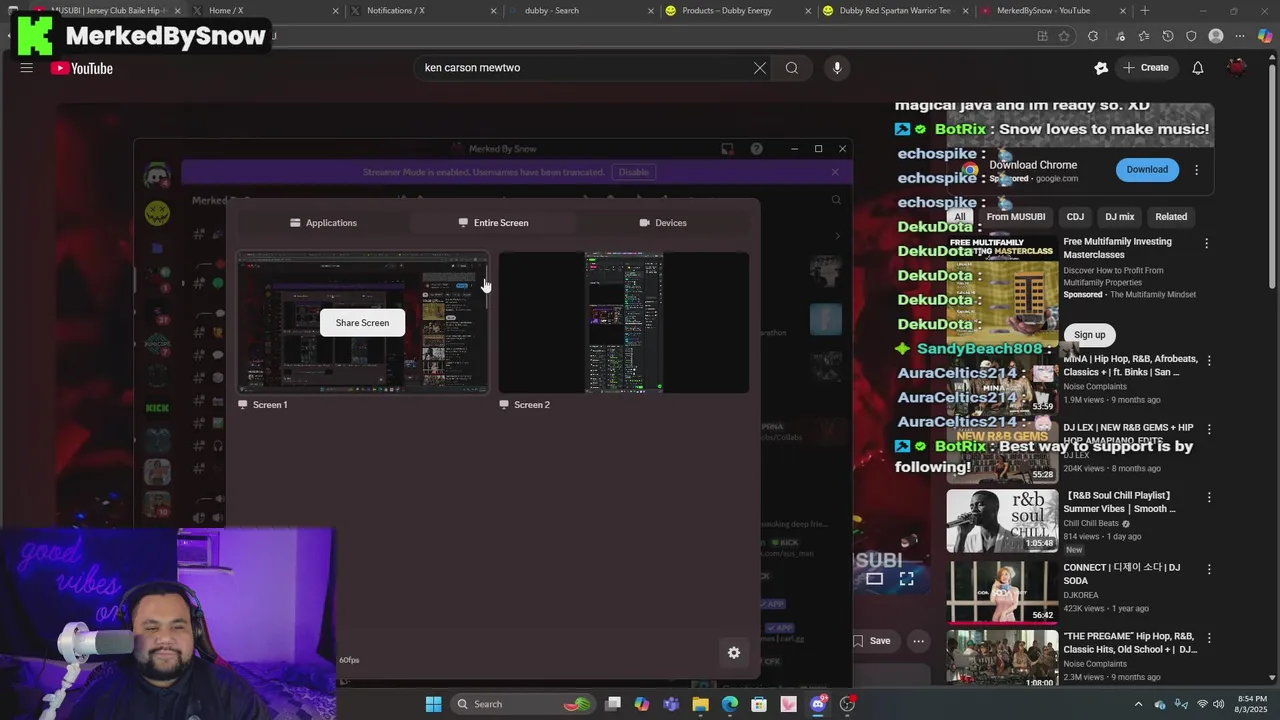Open the YouTube account avatar menu
1280x720 pixels.
(x=1237, y=68)
